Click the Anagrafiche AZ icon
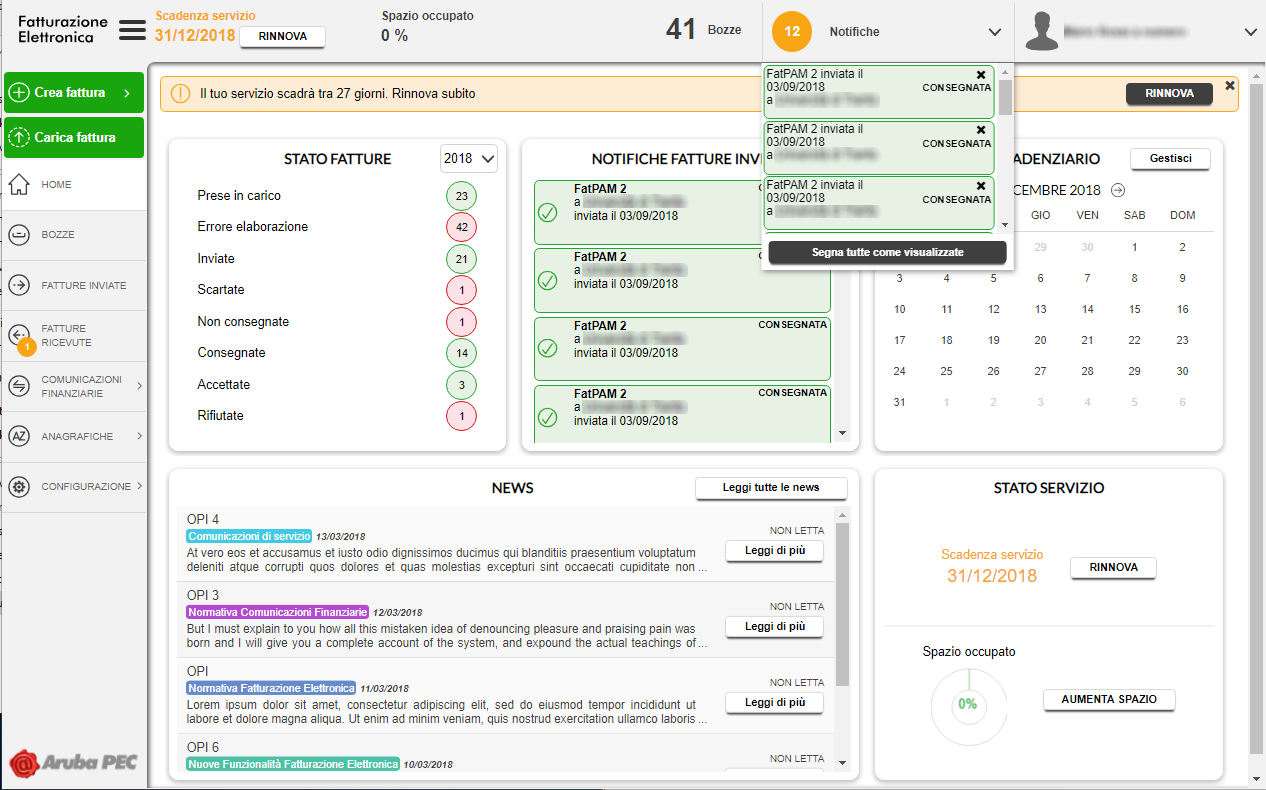 pos(19,436)
